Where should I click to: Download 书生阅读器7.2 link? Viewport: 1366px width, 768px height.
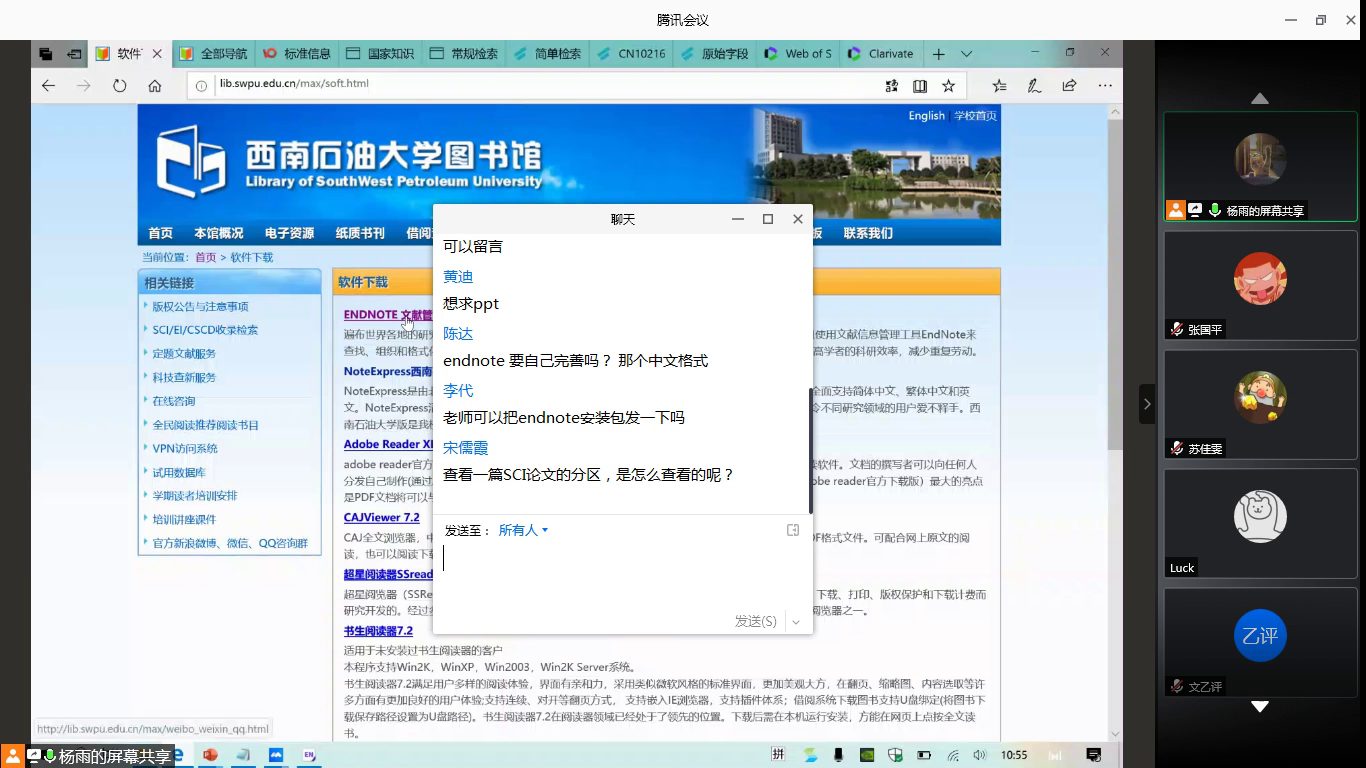378,631
